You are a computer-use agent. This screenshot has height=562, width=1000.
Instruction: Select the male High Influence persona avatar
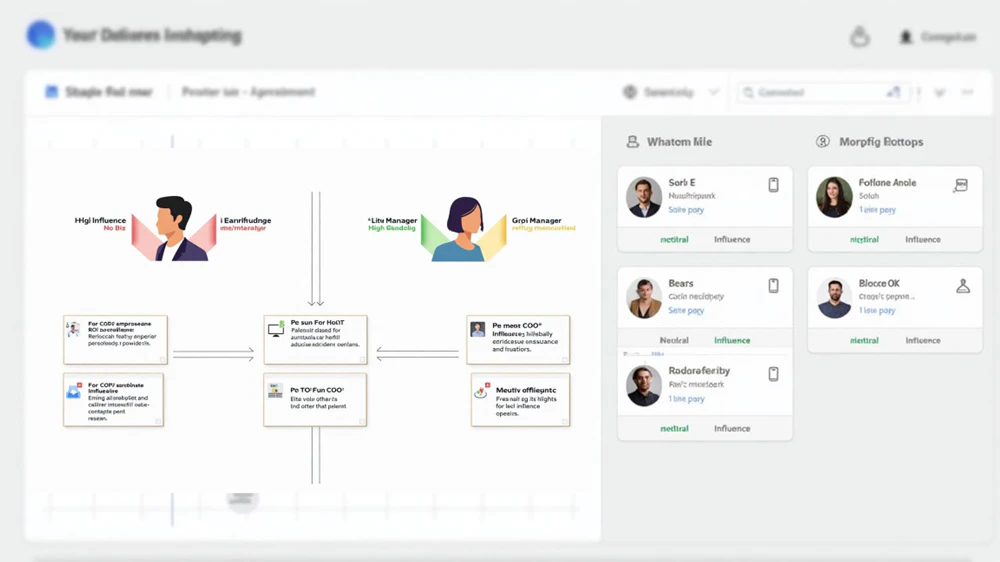tap(173, 228)
